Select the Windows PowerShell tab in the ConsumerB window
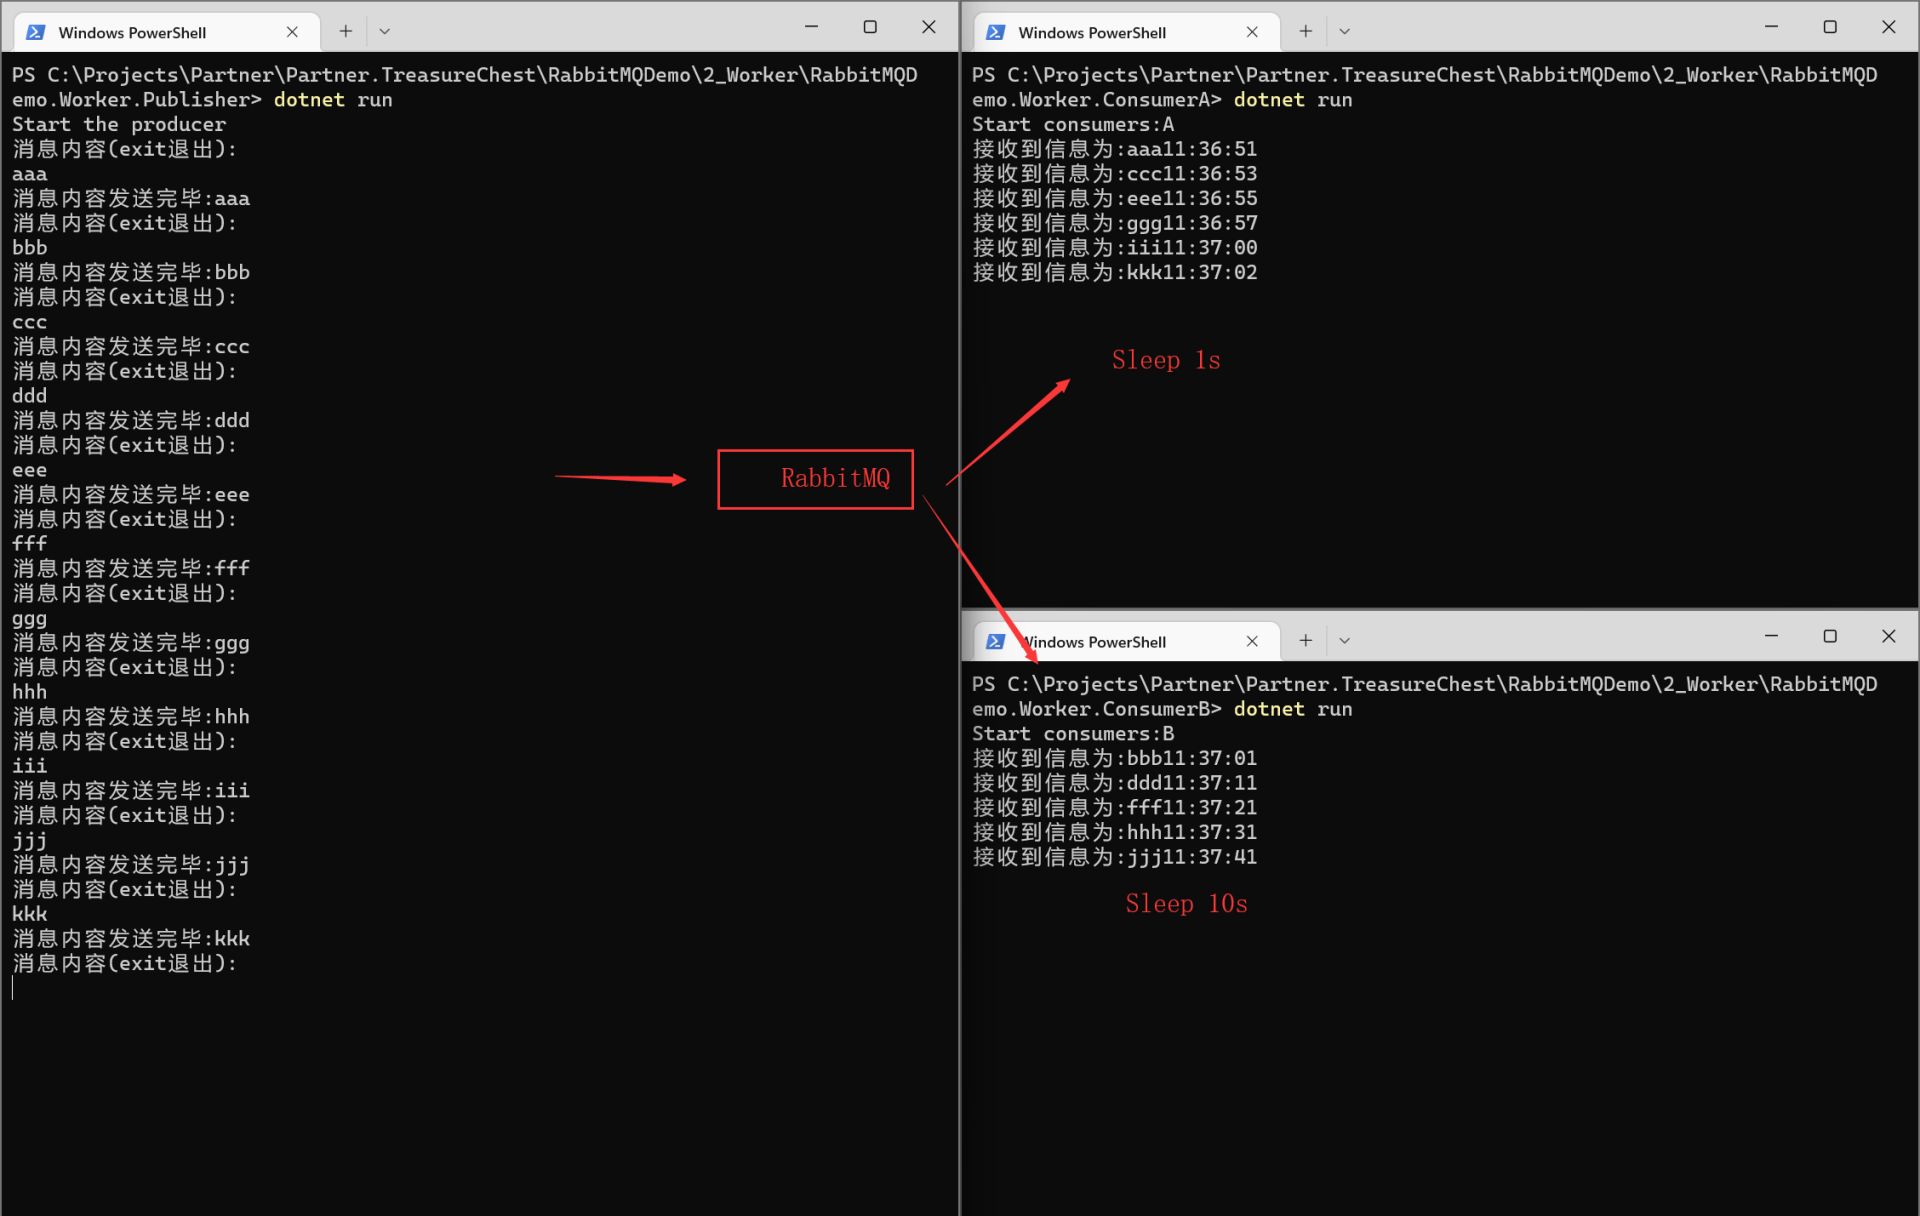Image resolution: width=1920 pixels, height=1216 pixels. 1127,641
